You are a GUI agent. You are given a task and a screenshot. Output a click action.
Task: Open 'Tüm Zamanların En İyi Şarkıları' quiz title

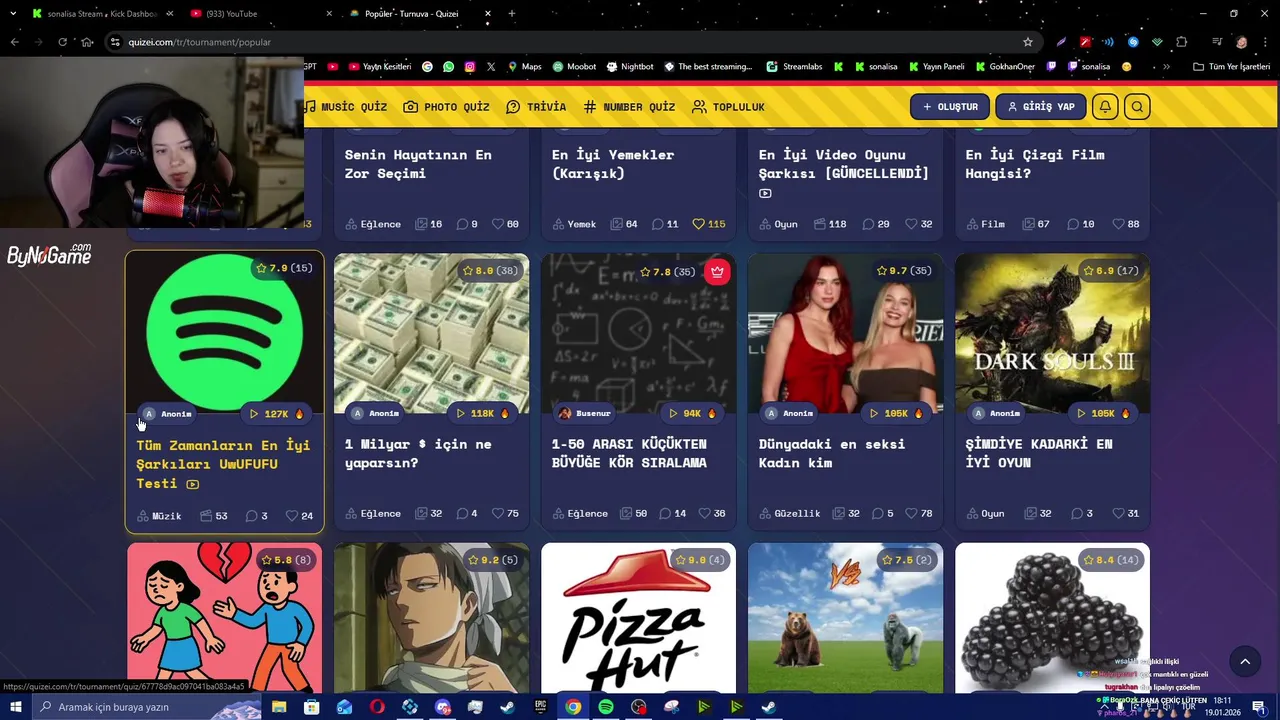(223, 464)
